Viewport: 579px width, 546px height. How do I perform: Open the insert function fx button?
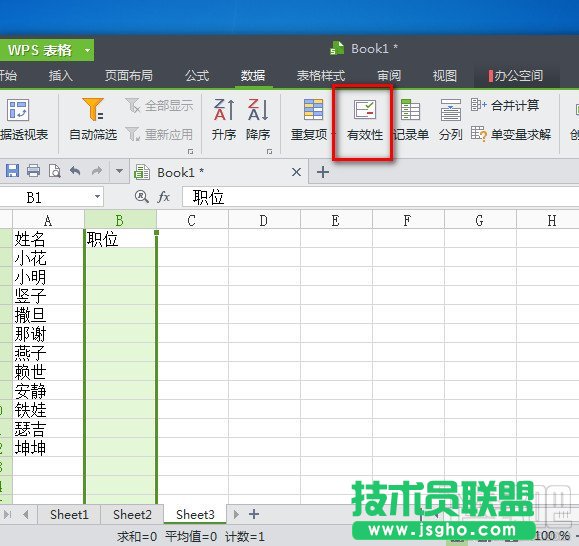(164, 197)
